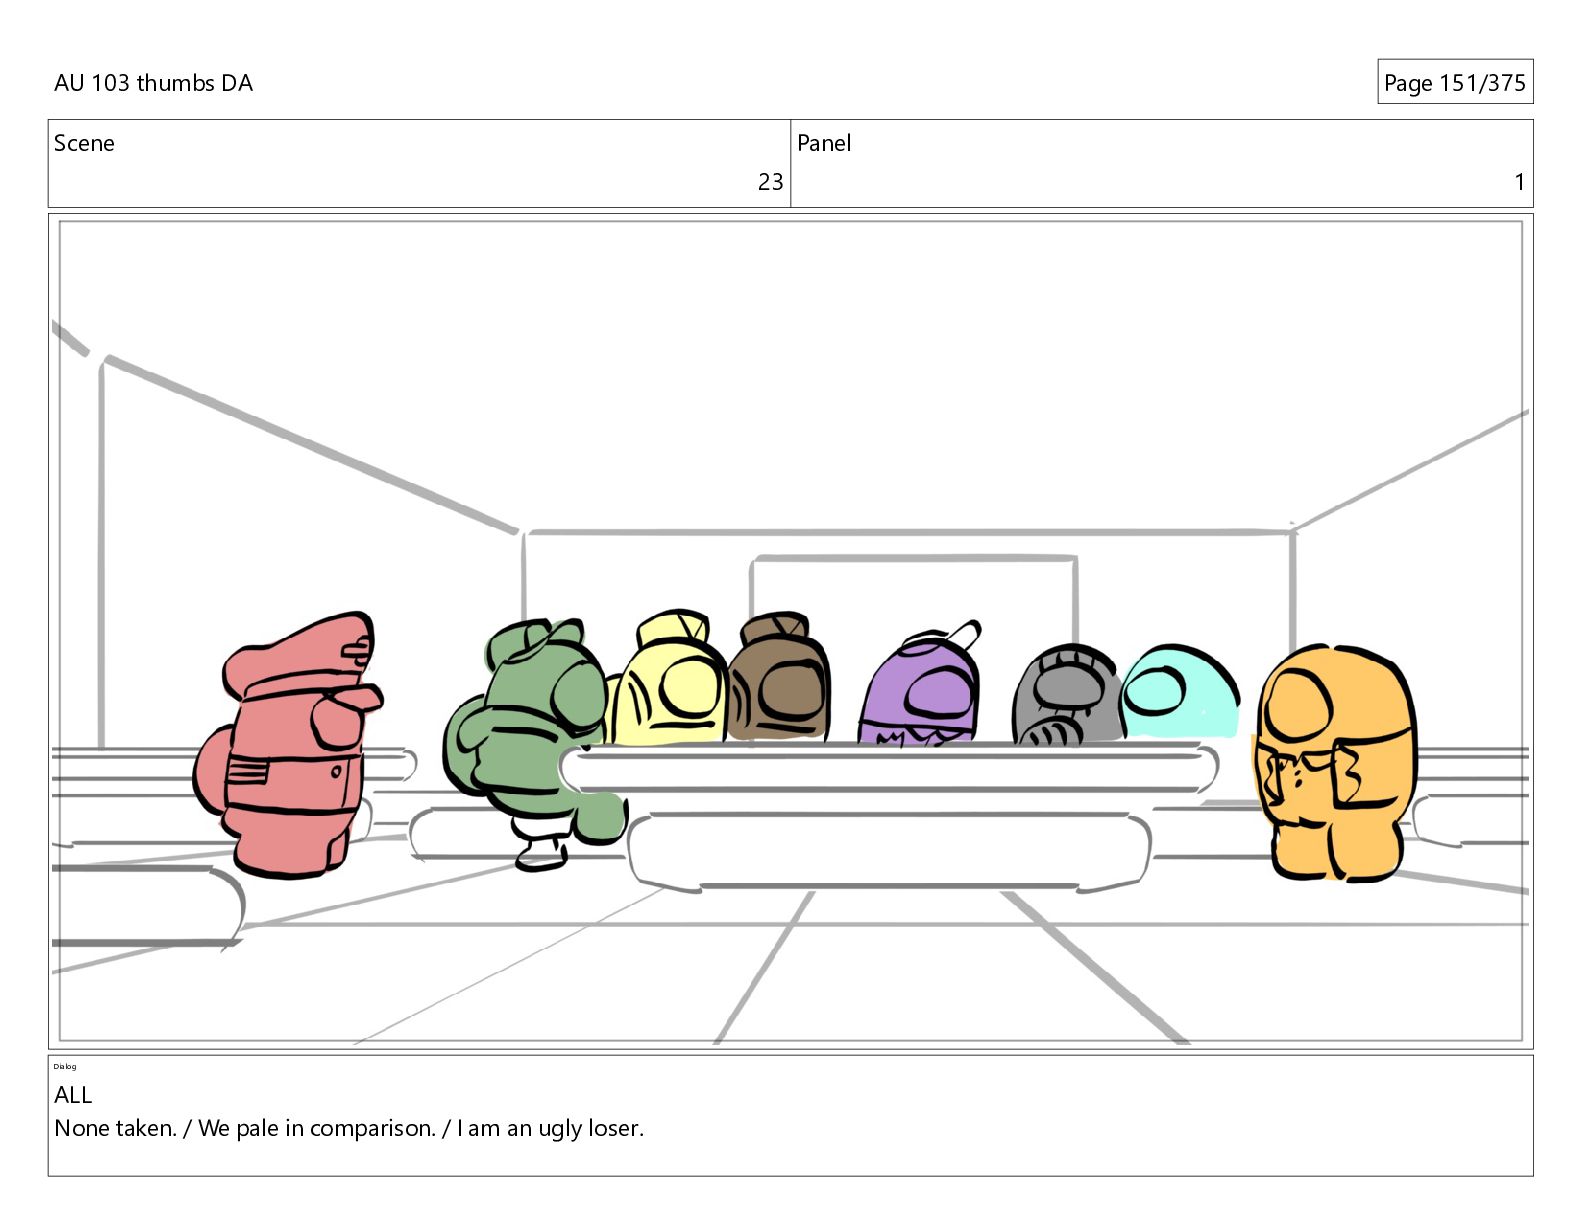Click the yellow crewmate behind the table
This screenshot has height=1224, width=1584.
(x=671, y=679)
